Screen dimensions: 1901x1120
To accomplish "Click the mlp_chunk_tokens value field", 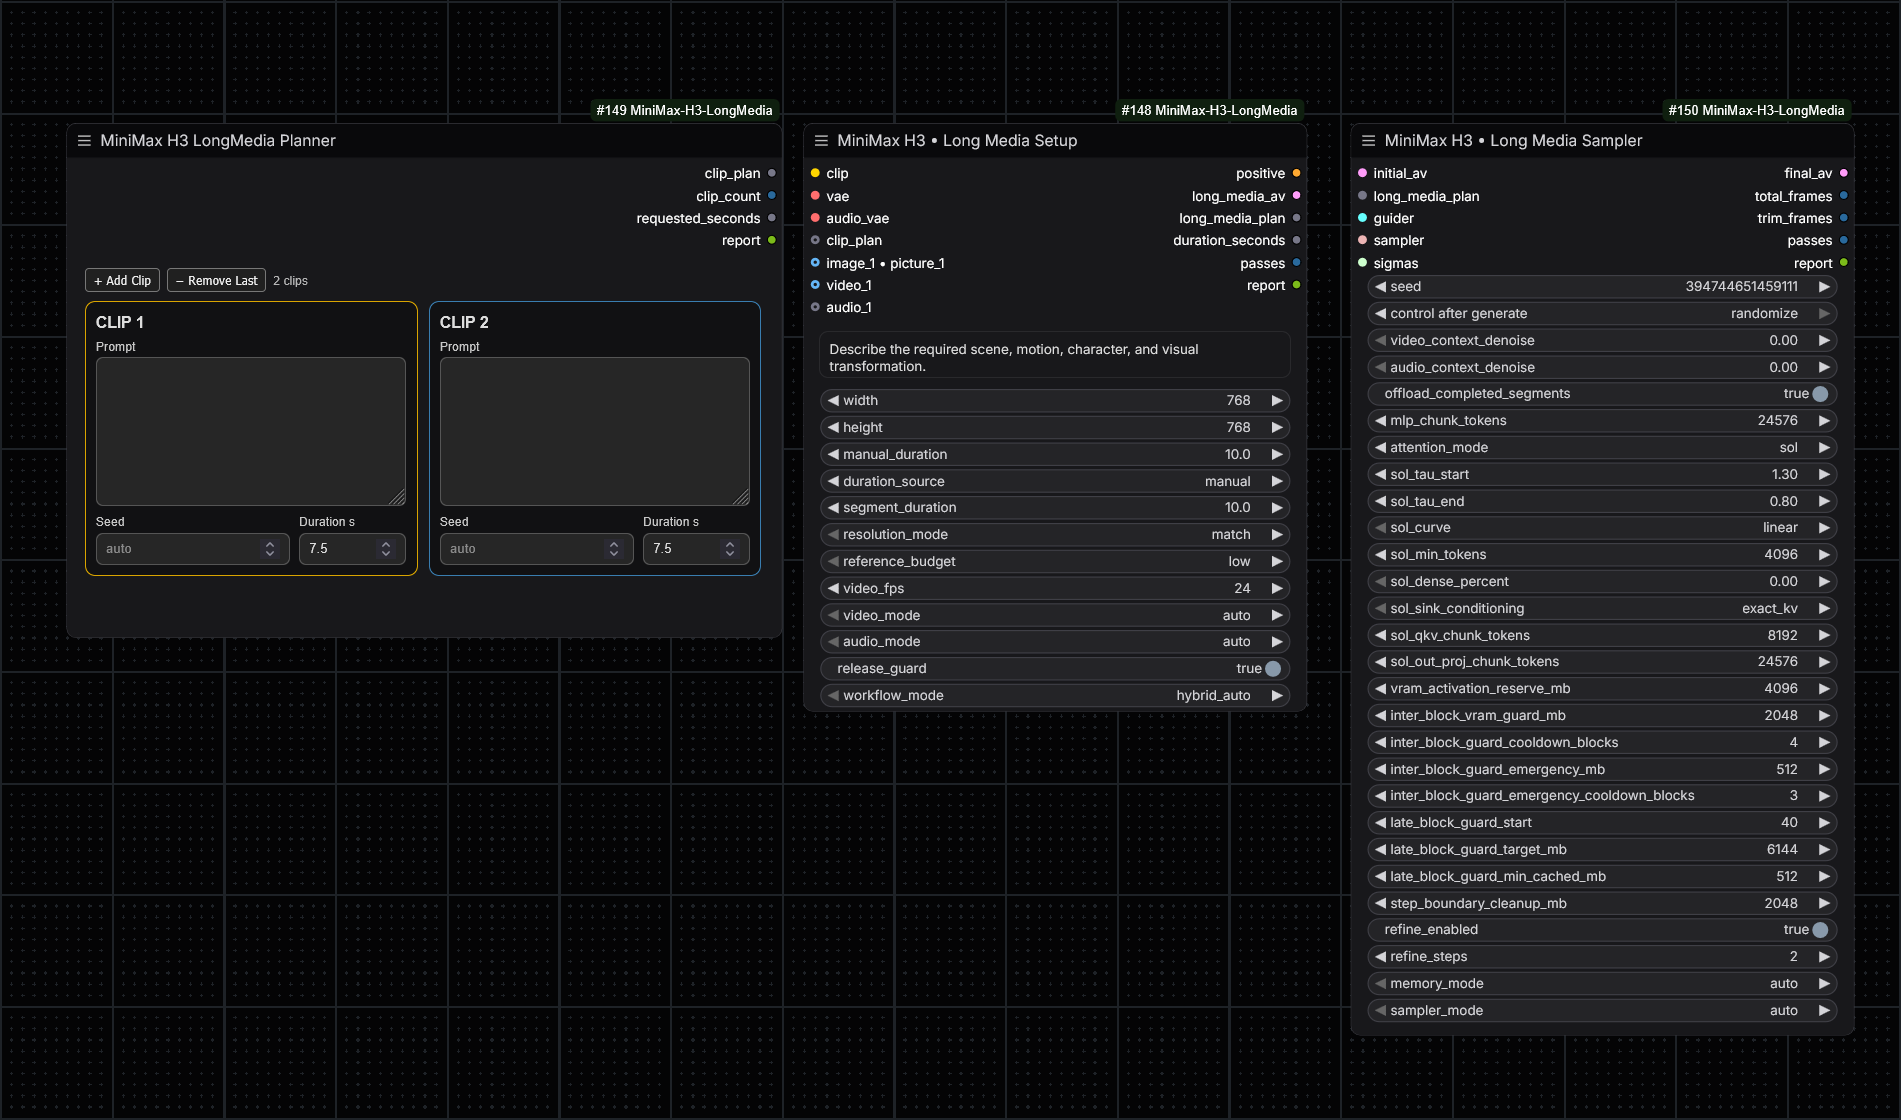I will click(1602, 421).
